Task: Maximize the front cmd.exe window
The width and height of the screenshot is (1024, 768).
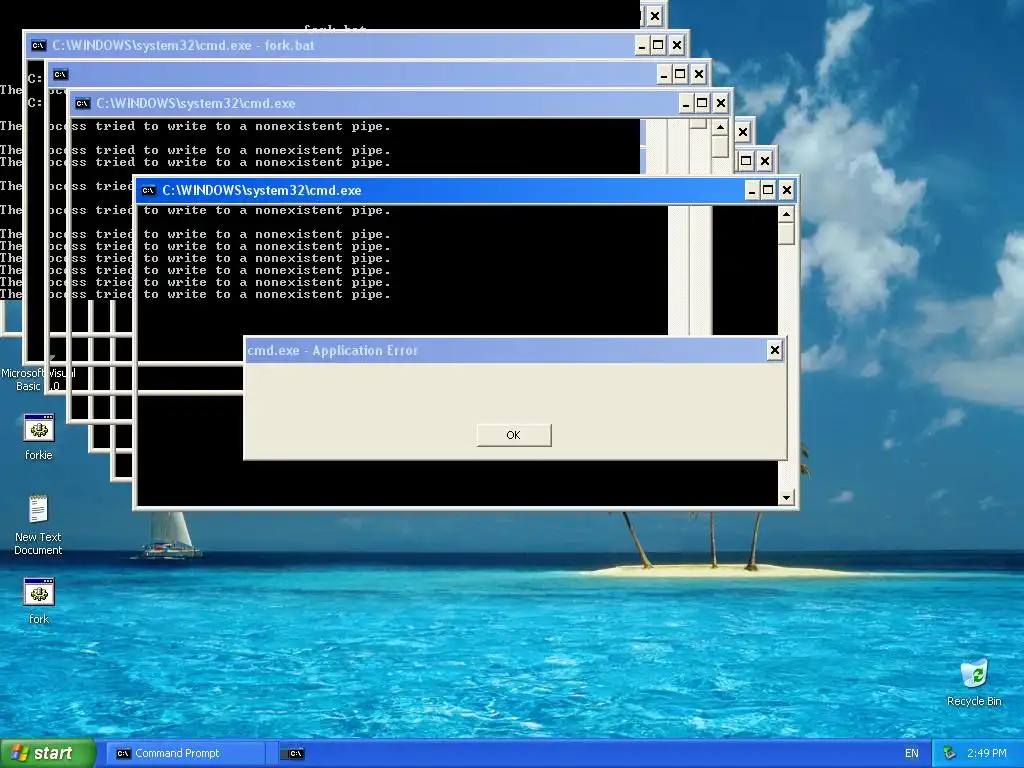Action: (x=769, y=191)
